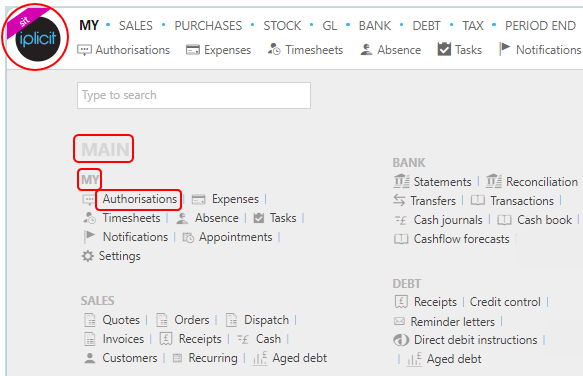This screenshot has height=376, width=583.
Task: Open Expenses link under MY section
Action: (x=235, y=199)
